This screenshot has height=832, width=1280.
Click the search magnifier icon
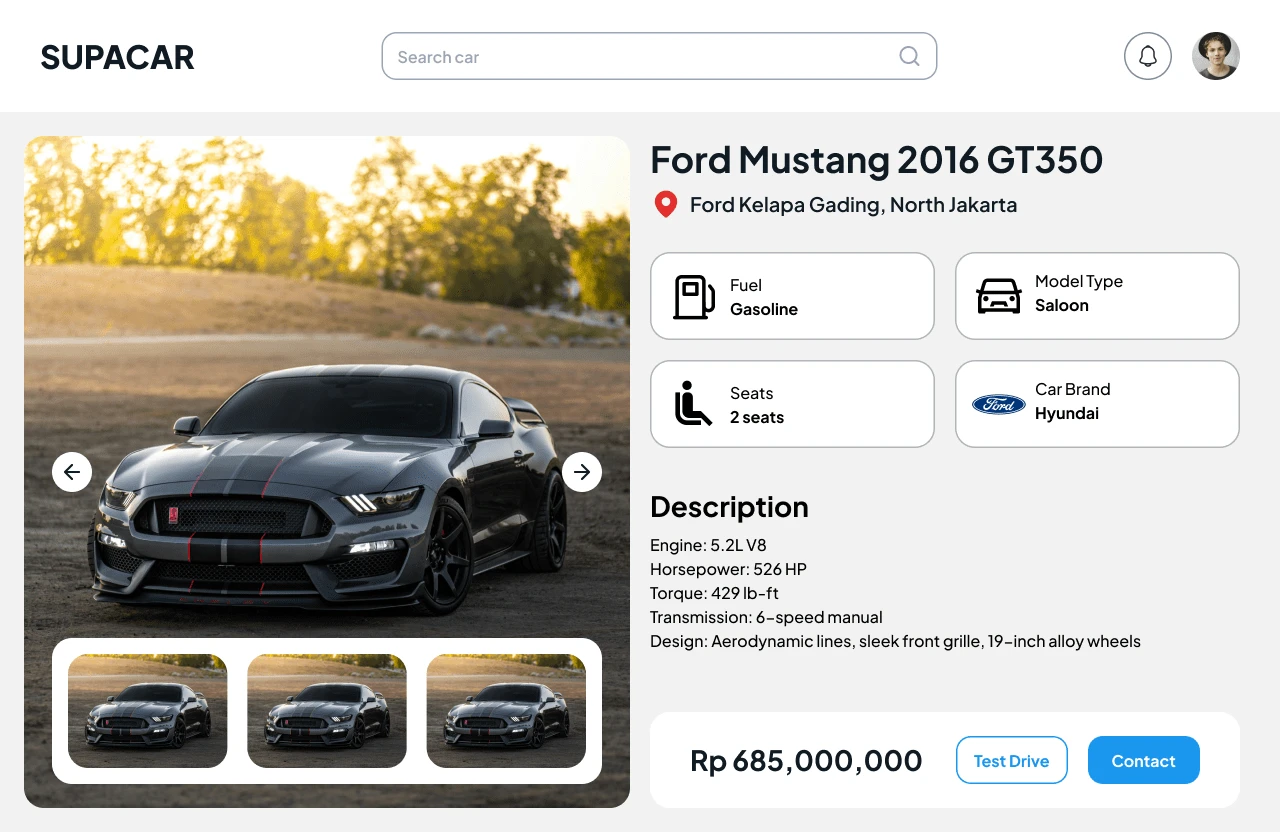(909, 56)
